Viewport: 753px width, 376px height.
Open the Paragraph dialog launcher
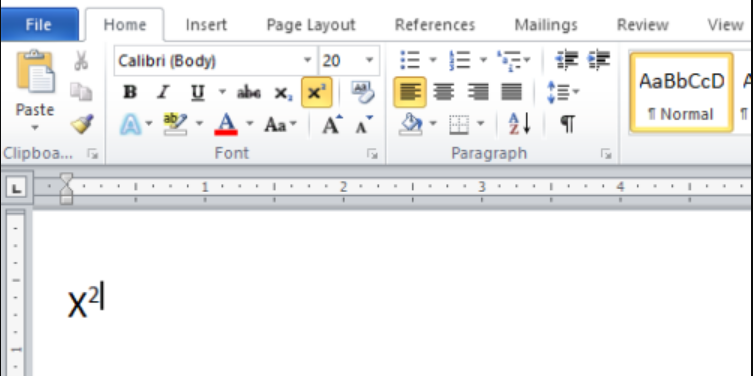[x=606, y=154]
